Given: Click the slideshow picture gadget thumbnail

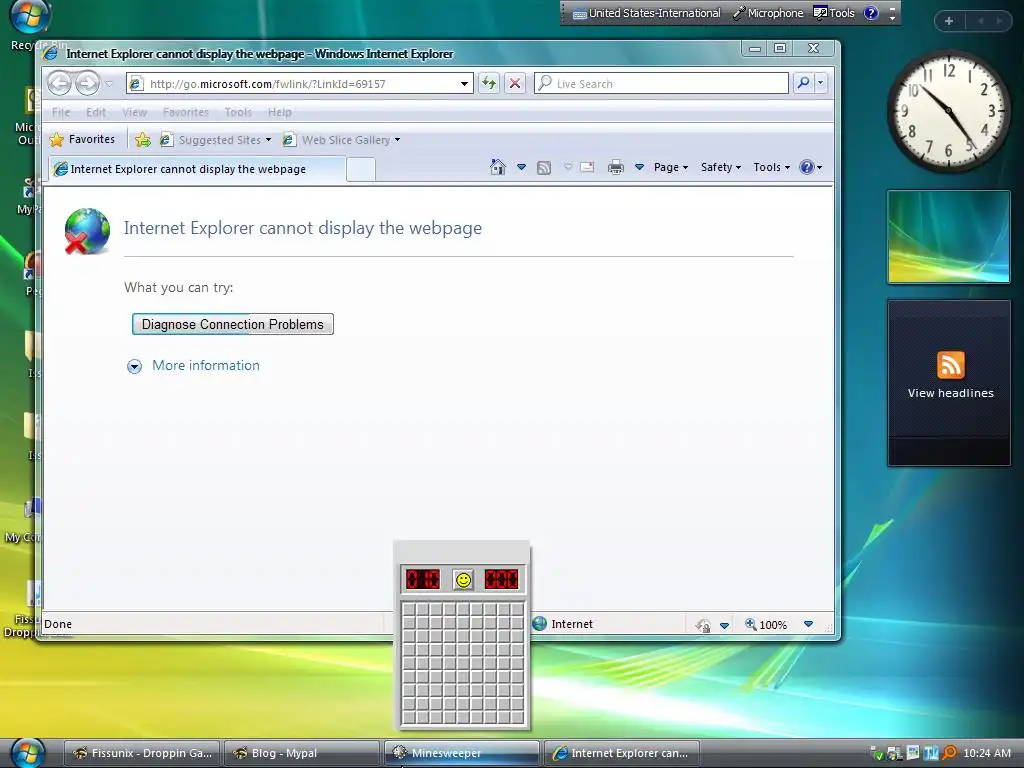Looking at the screenshot, I should point(948,237).
